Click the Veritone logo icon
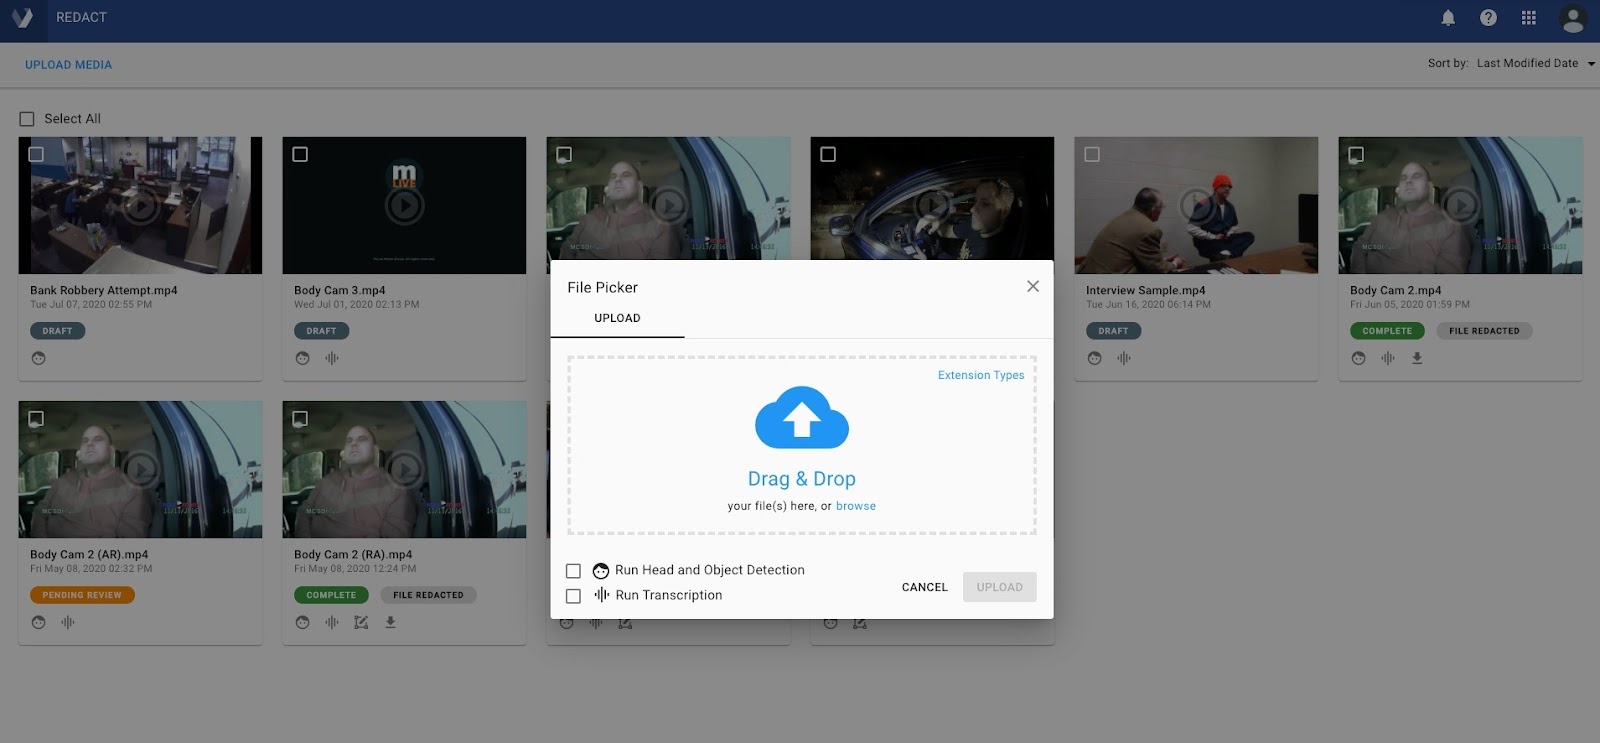 [x=22, y=18]
